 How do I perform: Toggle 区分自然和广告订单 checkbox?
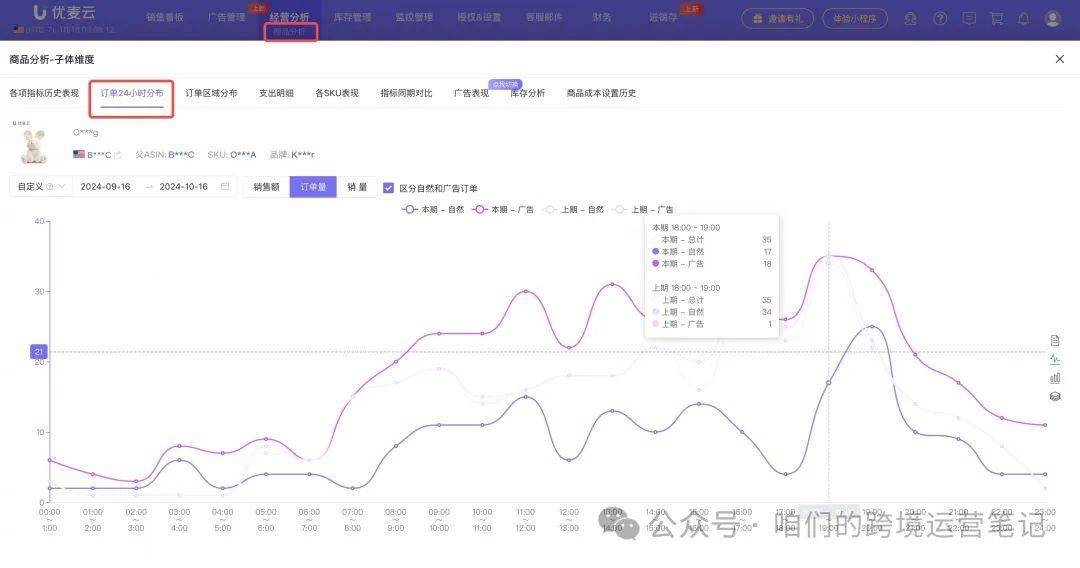click(x=388, y=188)
